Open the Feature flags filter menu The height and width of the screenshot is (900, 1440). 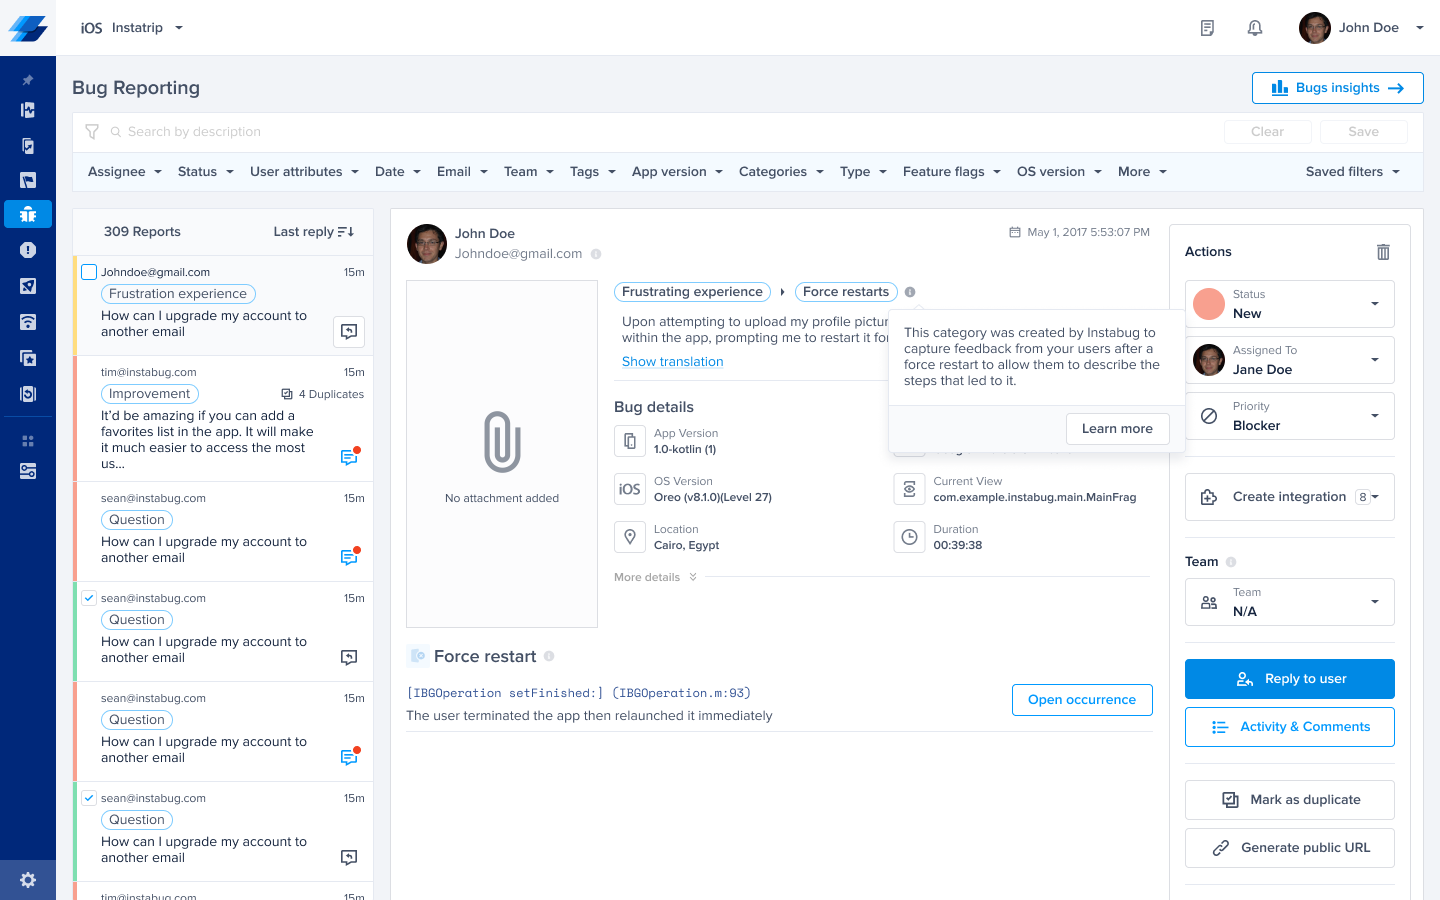tap(952, 172)
